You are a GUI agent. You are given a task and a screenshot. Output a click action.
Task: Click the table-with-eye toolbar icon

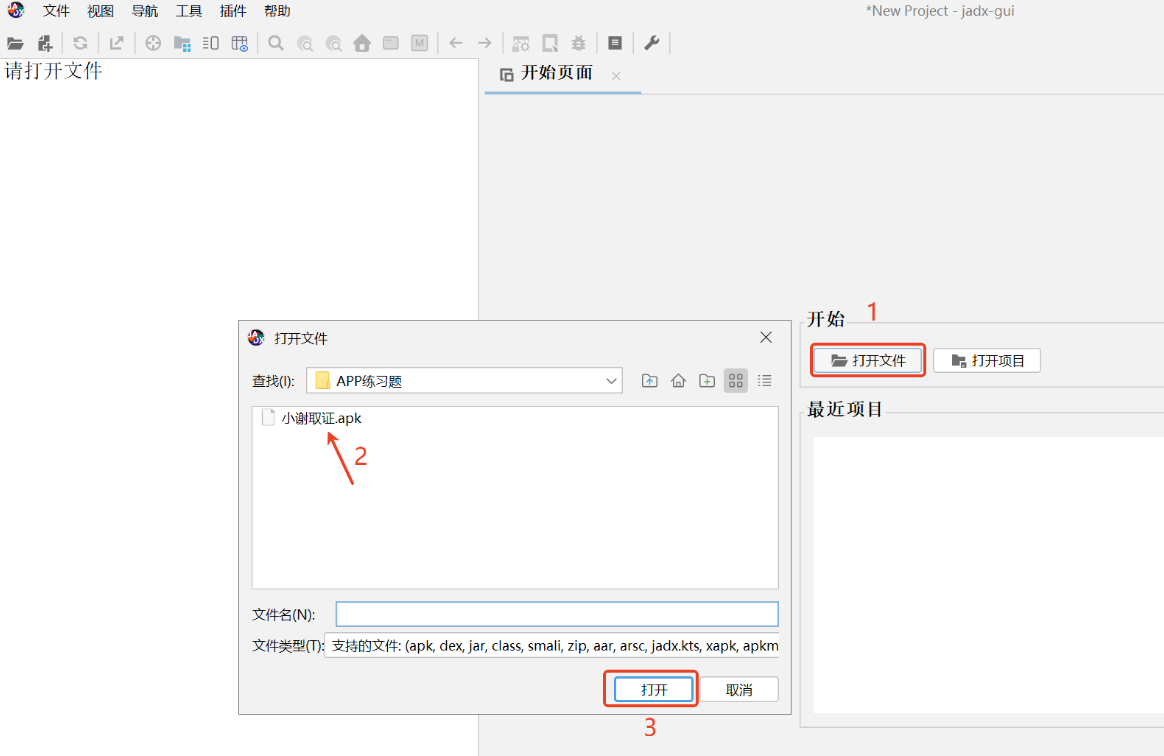click(x=240, y=43)
